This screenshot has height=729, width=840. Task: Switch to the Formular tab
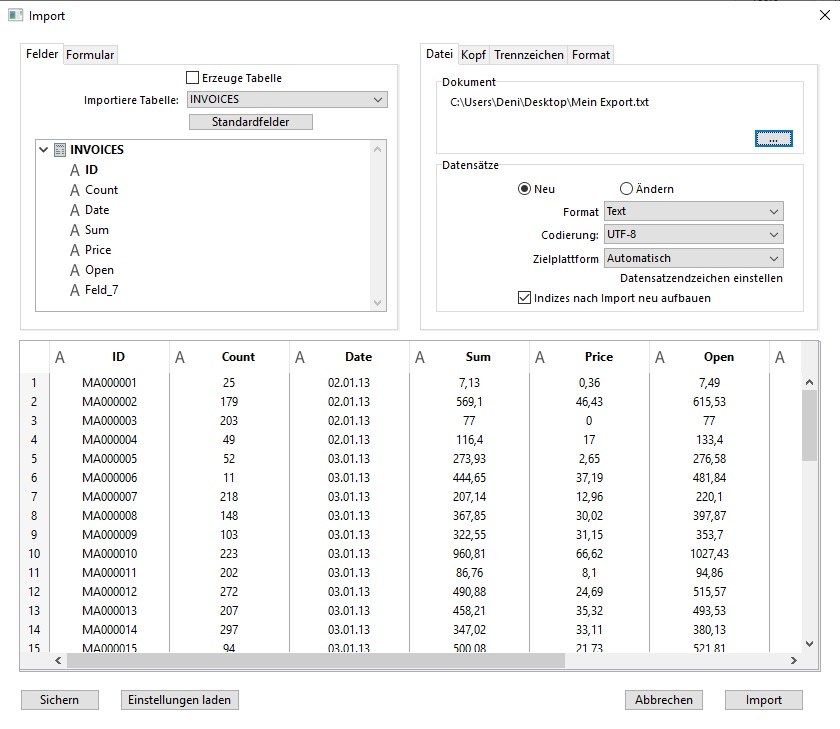[x=90, y=55]
